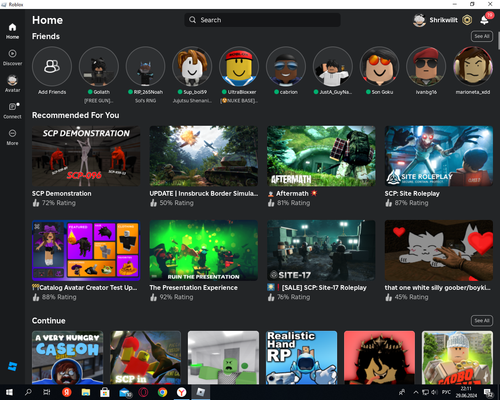Open friend UltraBloxxer's avatar
The height and width of the screenshot is (400, 500).
tap(239, 66)
